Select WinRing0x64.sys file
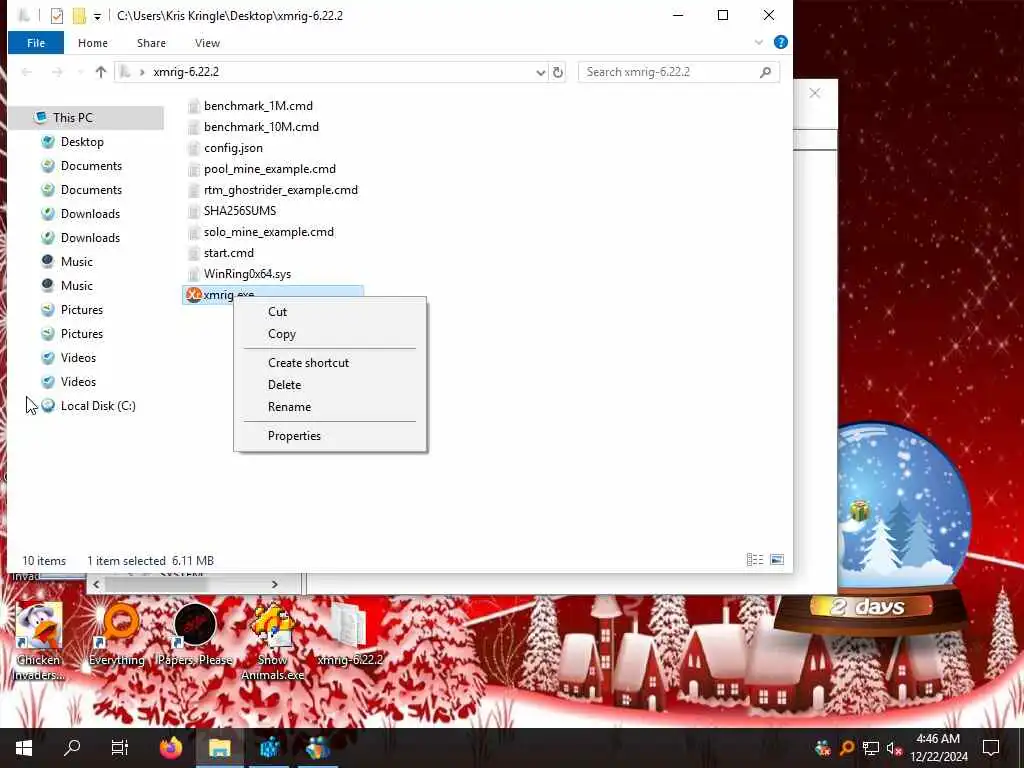 coord(247,274)
